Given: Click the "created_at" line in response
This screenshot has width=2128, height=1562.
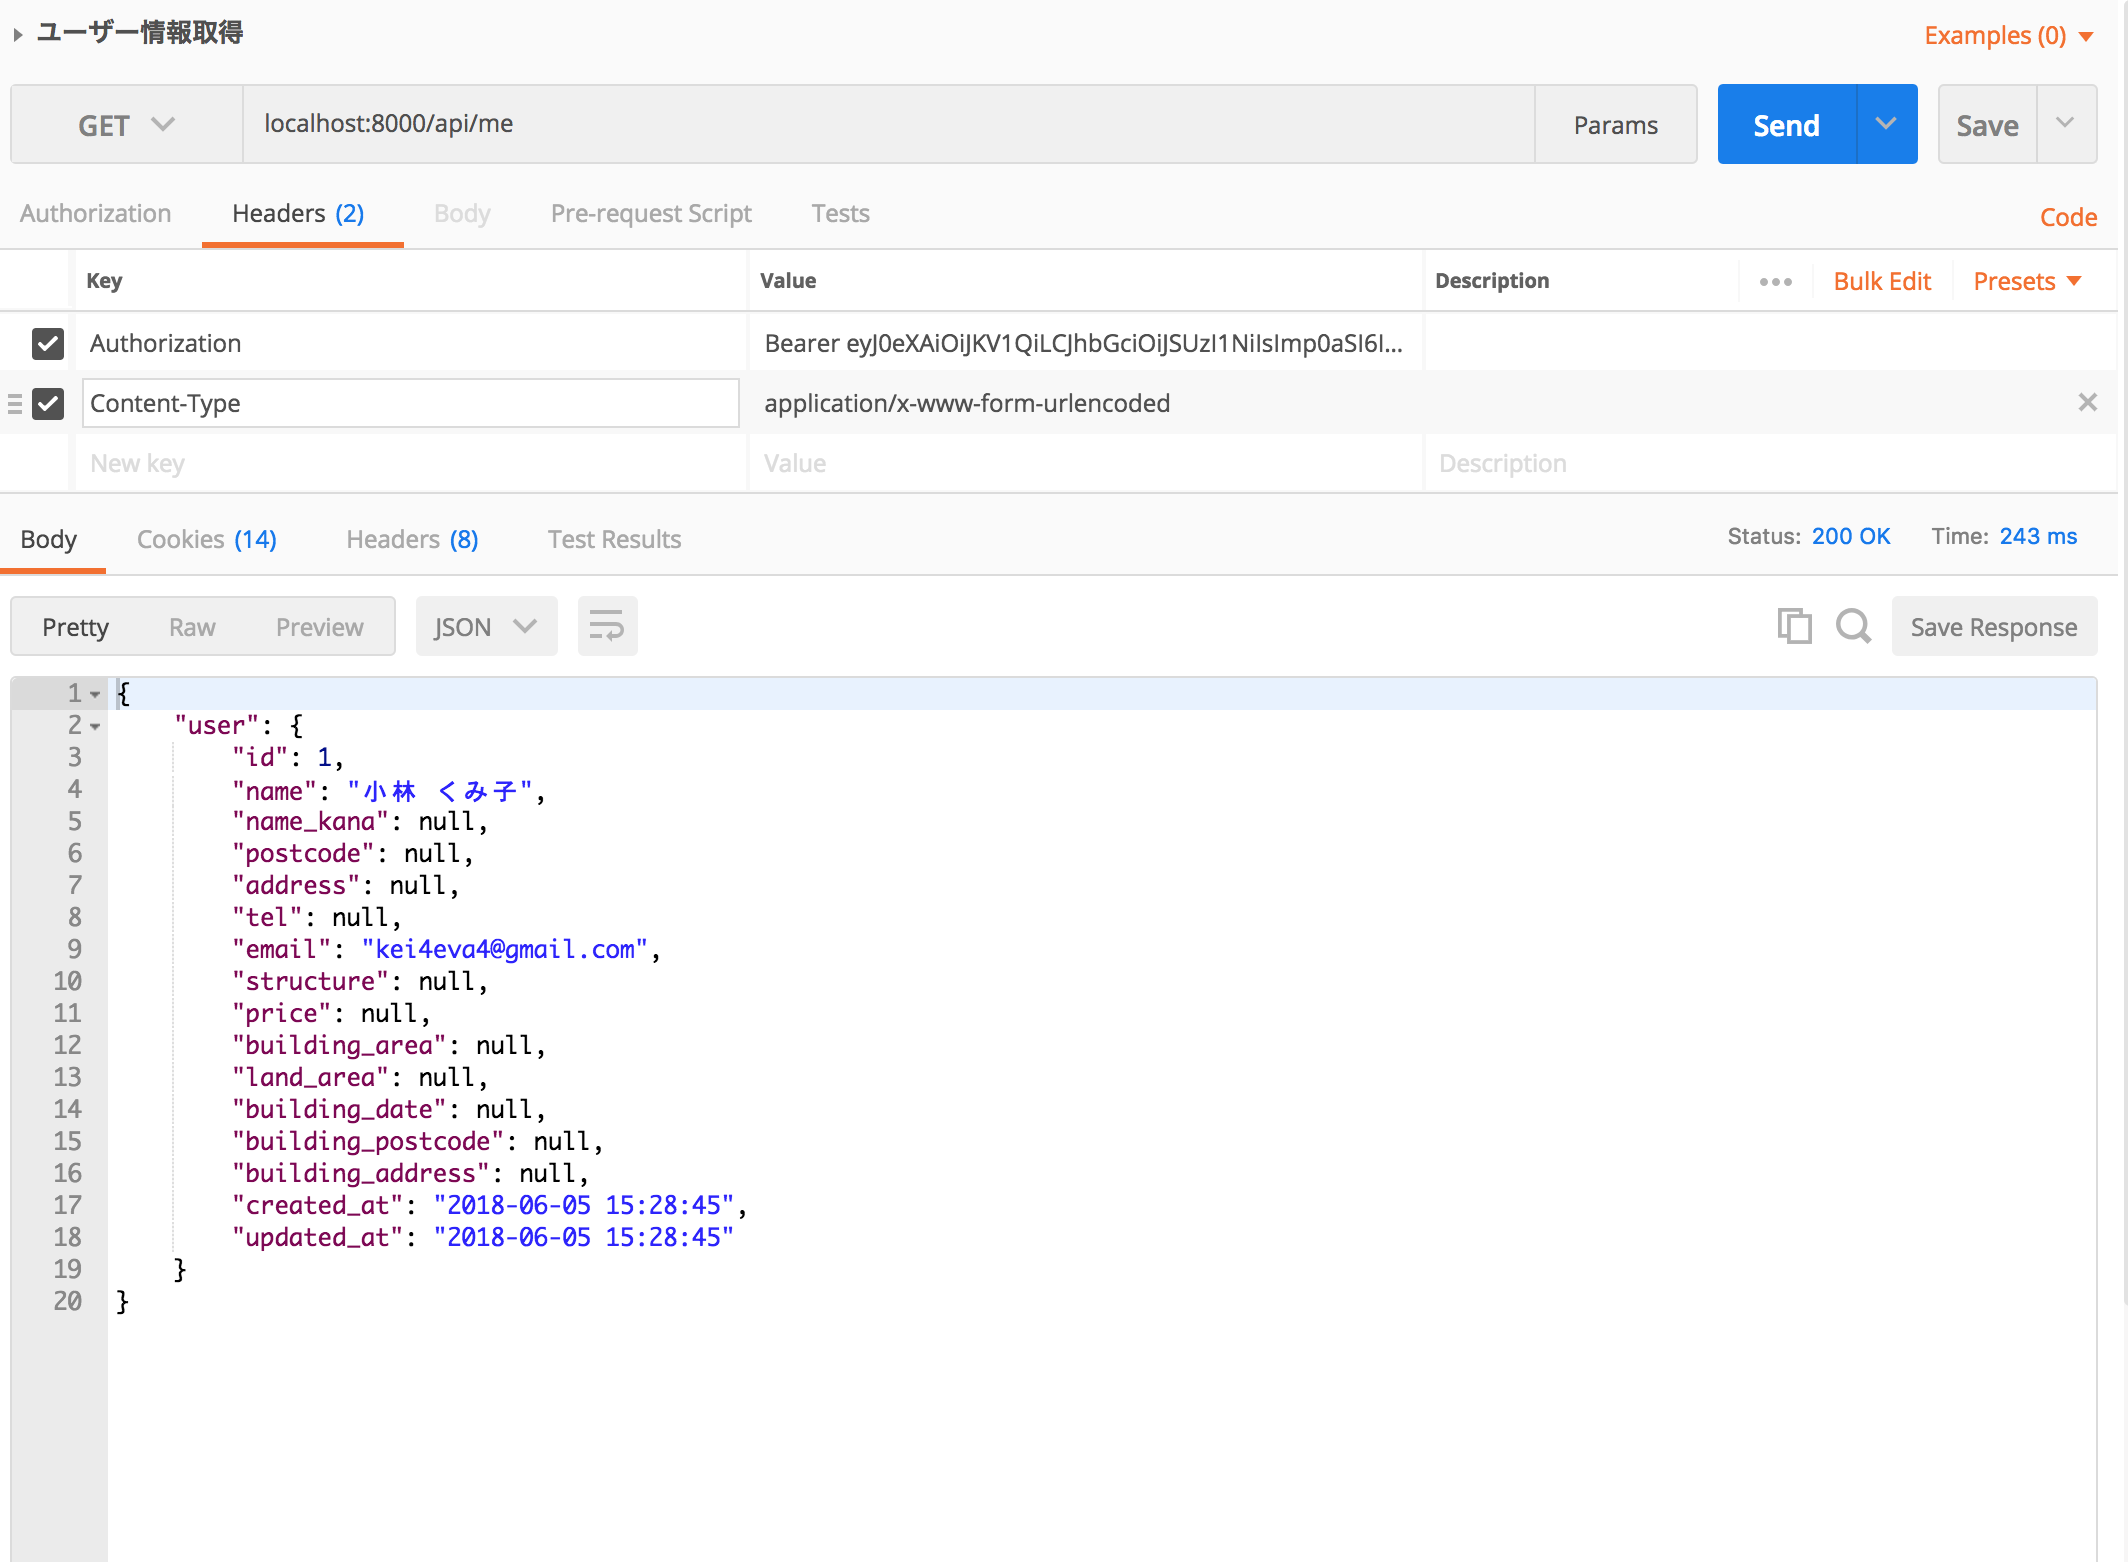Looking at the screenshot, I should [490, 1205].
